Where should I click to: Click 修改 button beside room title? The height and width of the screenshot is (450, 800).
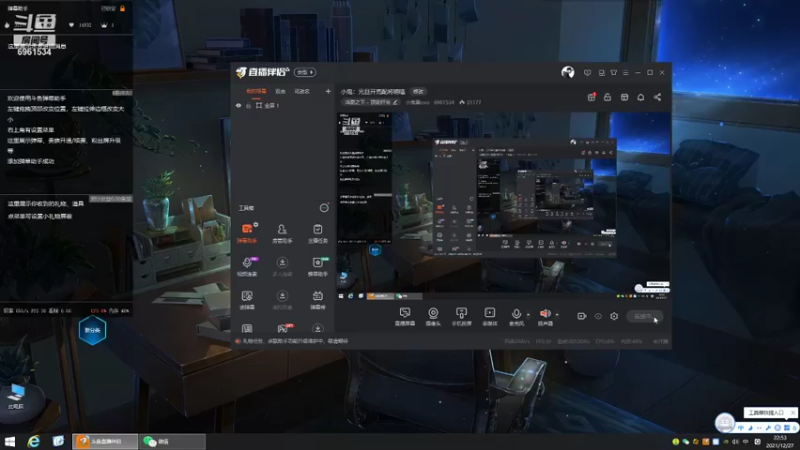(418, 91)
